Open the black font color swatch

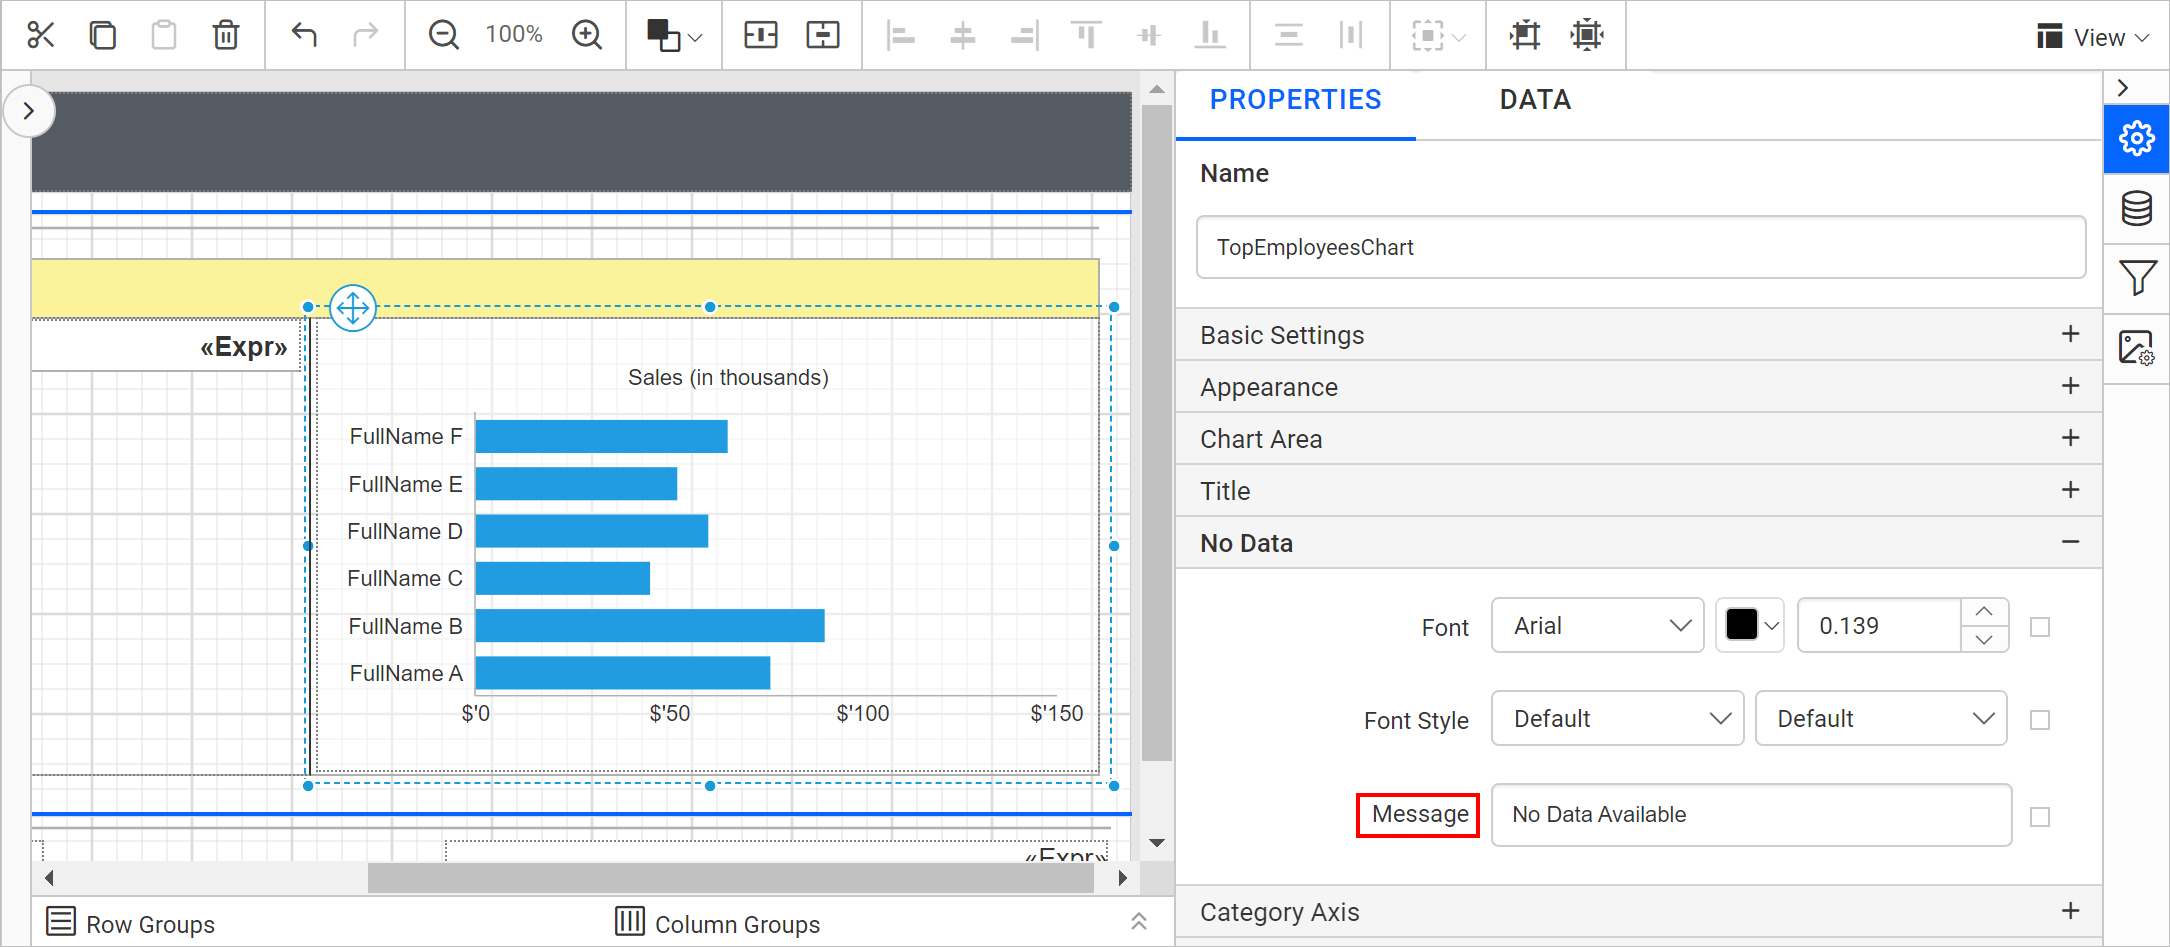coord(1750,626)
